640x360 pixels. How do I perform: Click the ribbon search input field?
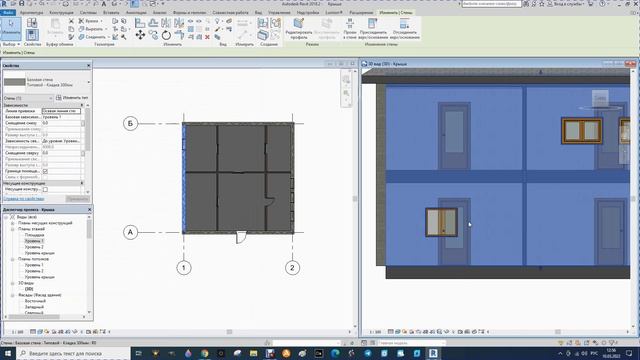click(x=491, y=4)
